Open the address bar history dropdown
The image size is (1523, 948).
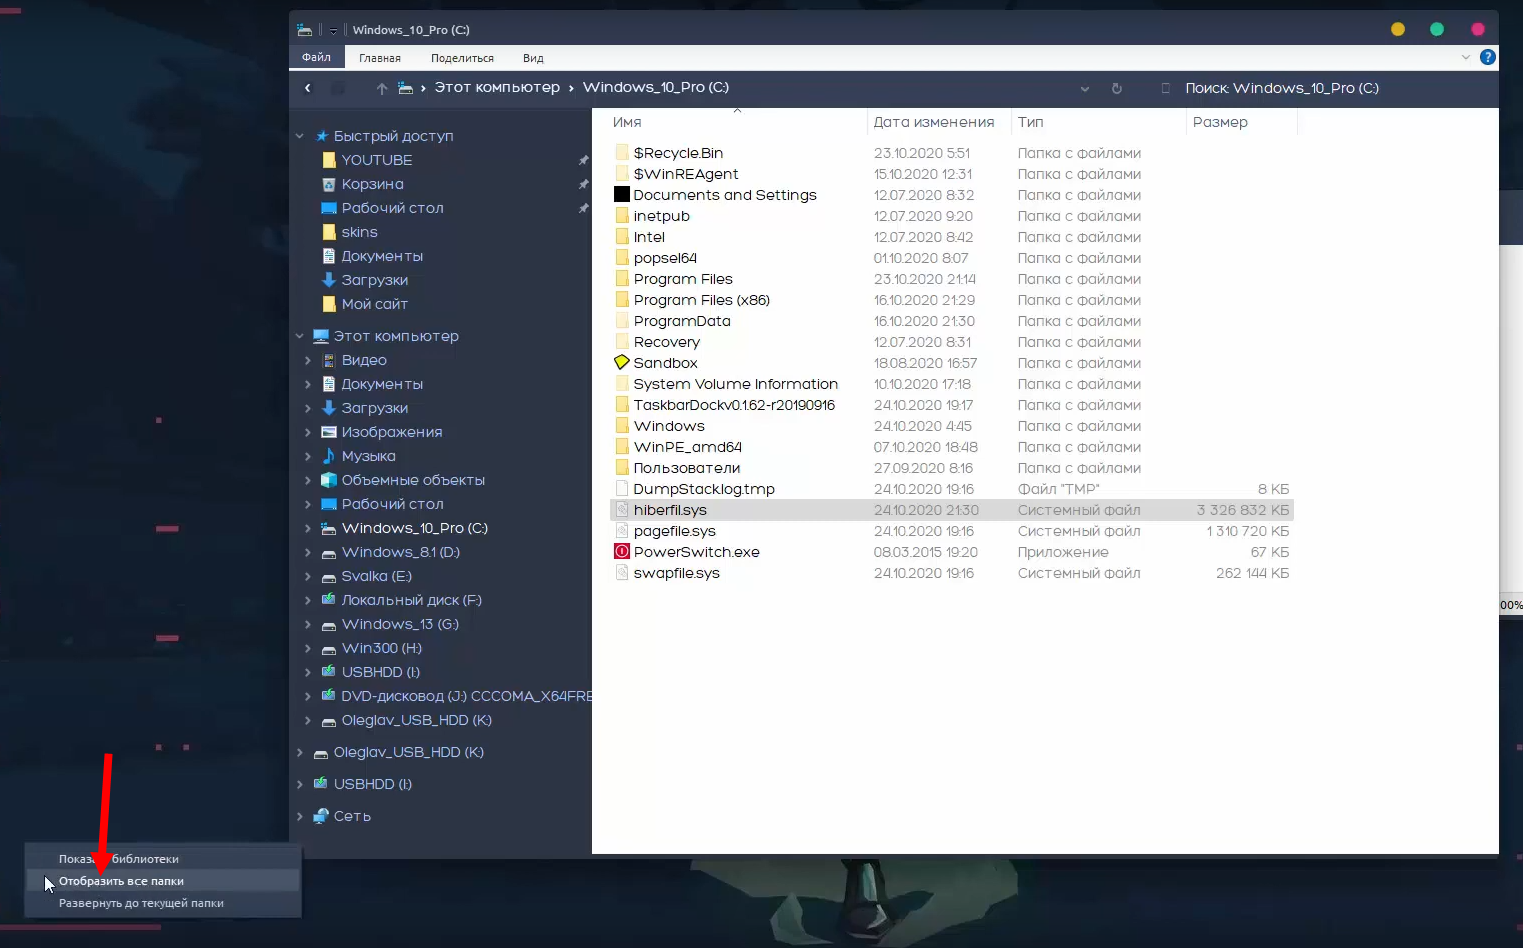coord(1085,88)
